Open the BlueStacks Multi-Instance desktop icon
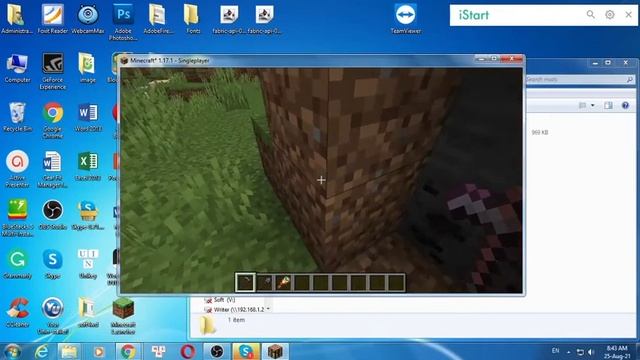Image resolution: width=640 pixels, height=360 pixels. (x=18, y=218)
